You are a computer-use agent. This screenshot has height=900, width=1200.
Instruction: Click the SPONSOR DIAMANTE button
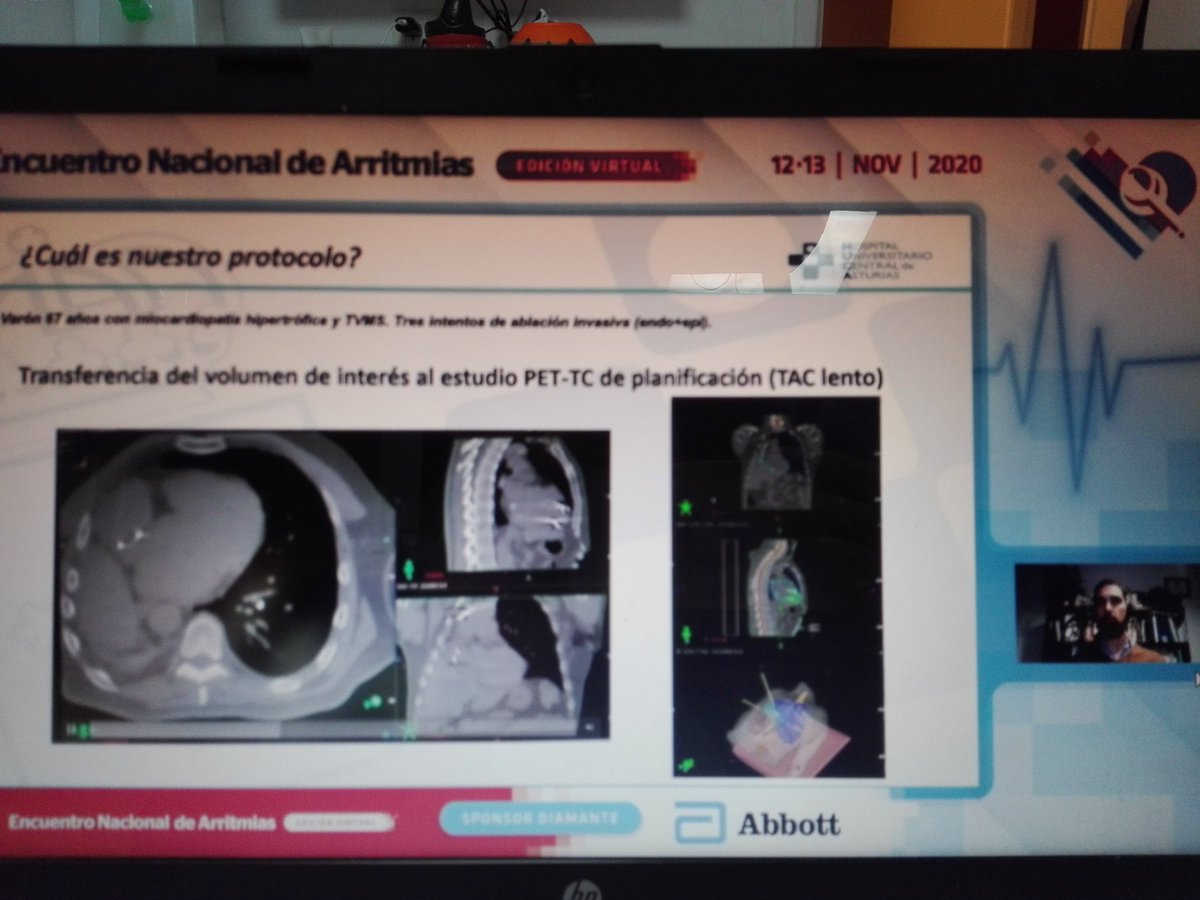(545, 817)
